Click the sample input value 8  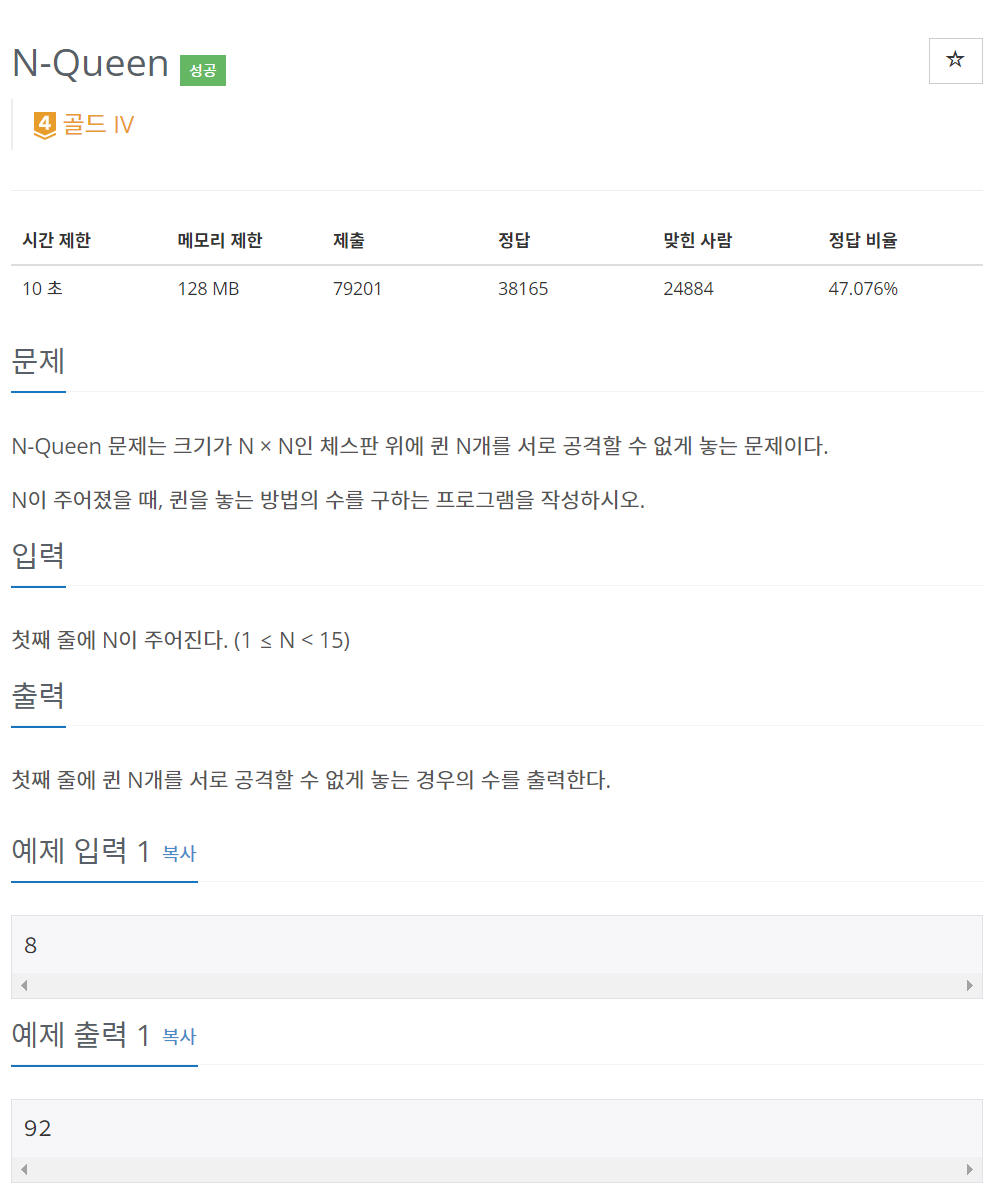(30, 945)
